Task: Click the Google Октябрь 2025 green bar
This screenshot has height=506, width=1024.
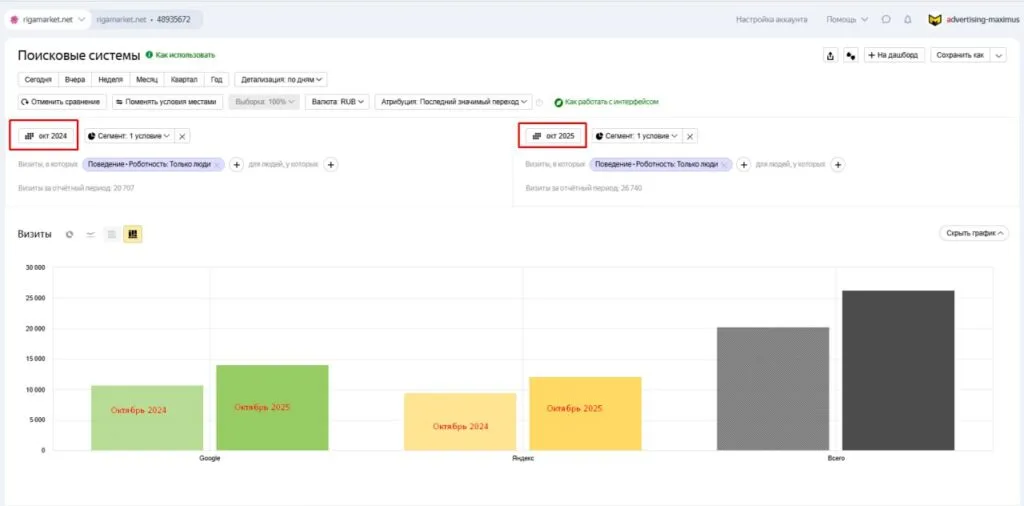Action: (x=272, y=407)
